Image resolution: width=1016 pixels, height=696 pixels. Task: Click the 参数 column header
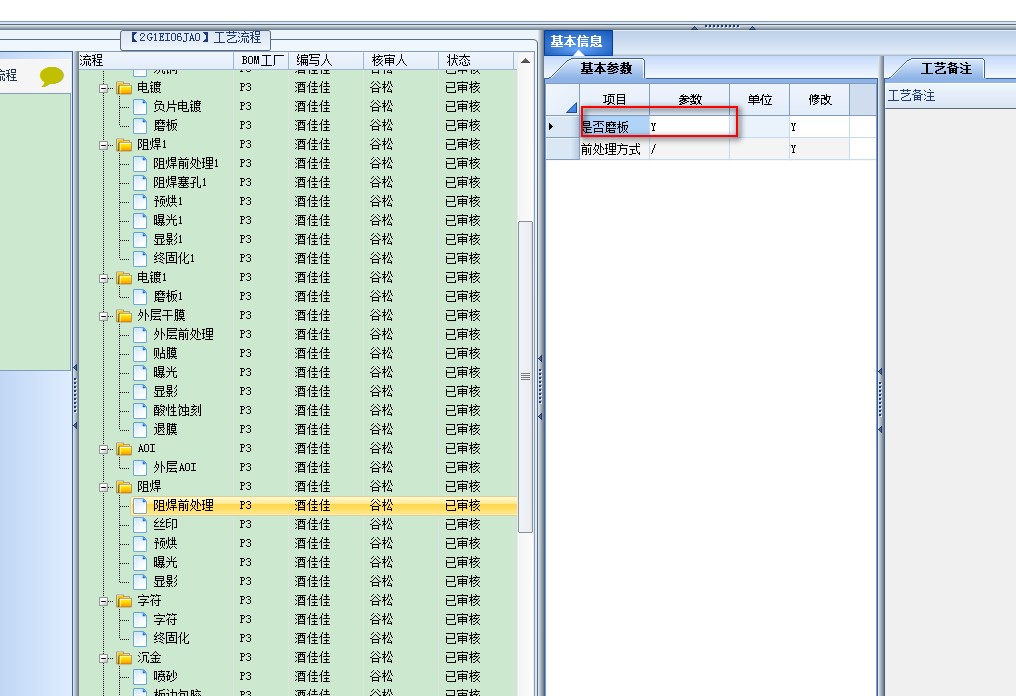coord(690,100)
